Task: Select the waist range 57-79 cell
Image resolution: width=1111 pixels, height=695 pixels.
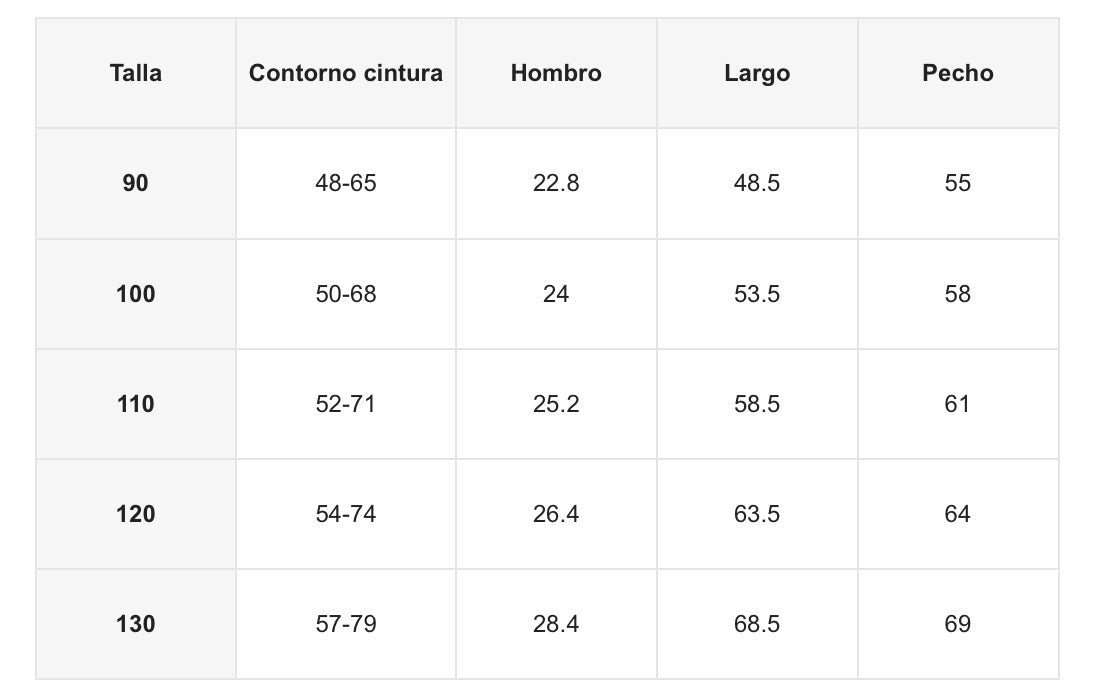Action: [x=346, y=624]
